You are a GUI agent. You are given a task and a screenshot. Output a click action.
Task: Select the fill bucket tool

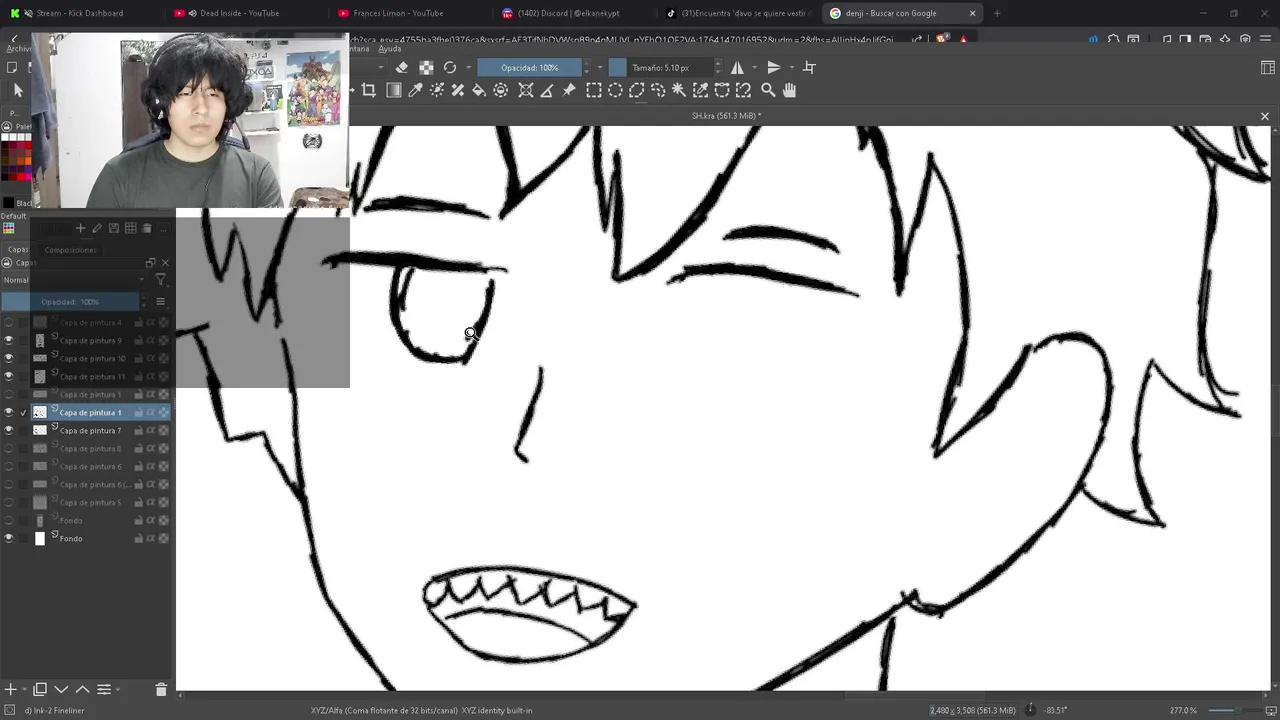pos(479,90)
